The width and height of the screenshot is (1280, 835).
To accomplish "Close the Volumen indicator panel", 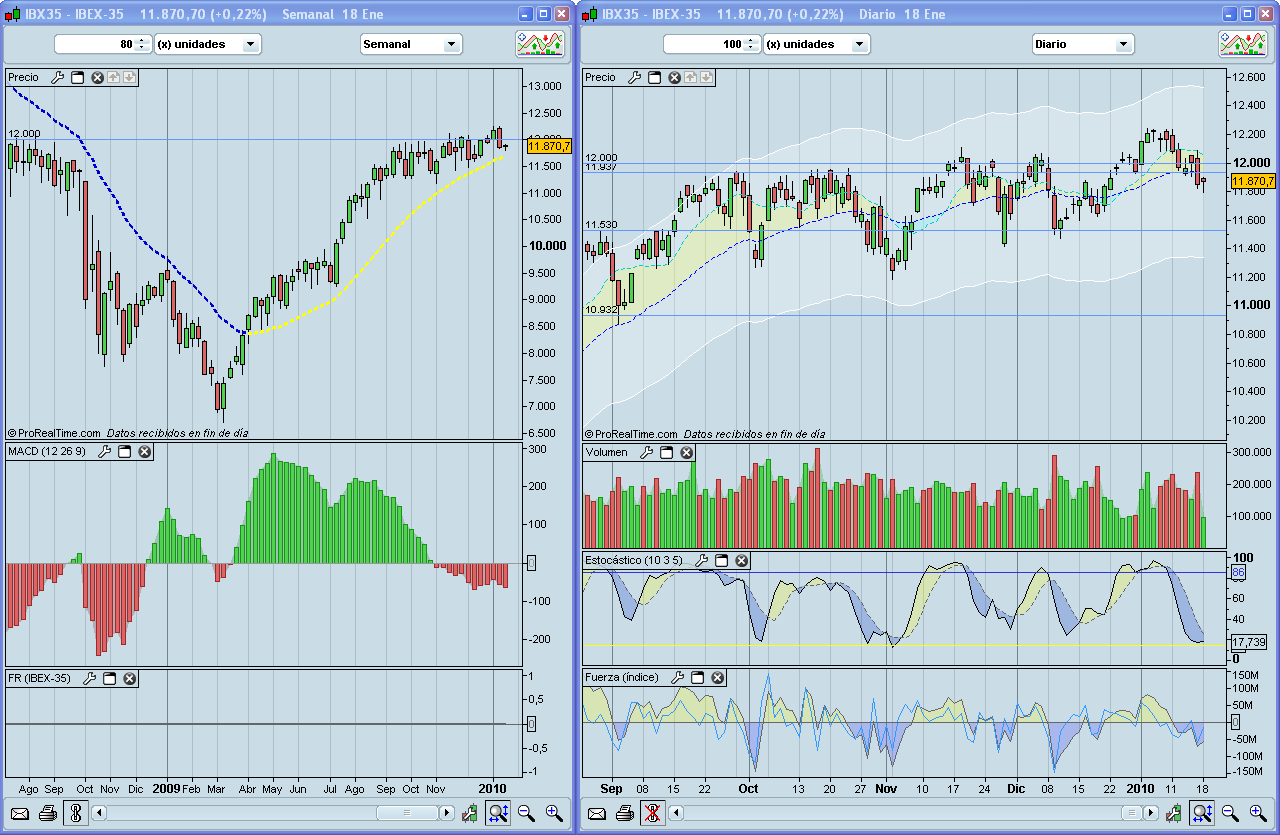I will click(687, 452).
